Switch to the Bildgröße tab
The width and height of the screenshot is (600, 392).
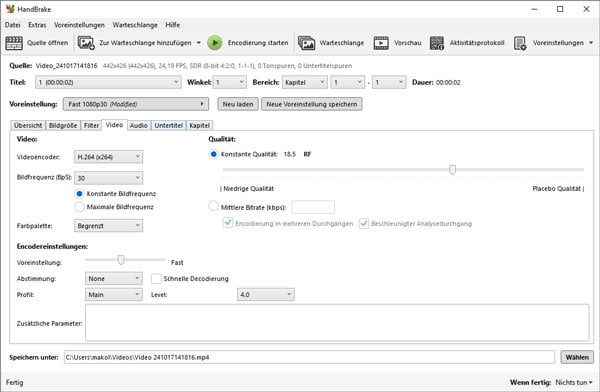pyautogui.click(x=63, y=126)
